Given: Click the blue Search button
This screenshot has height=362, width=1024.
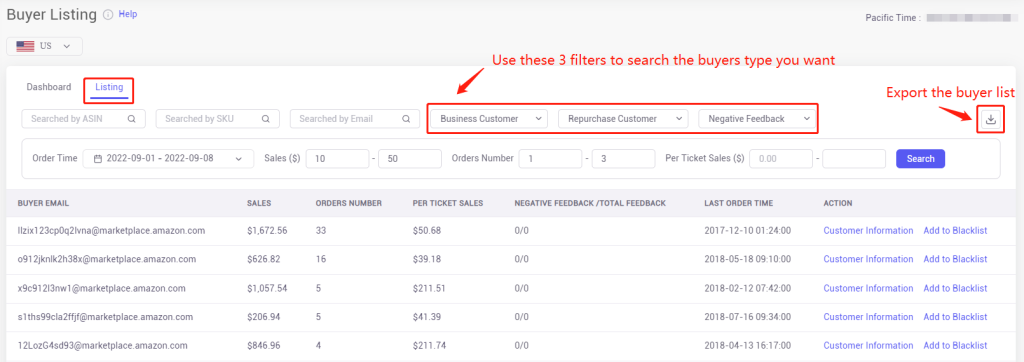Looking at the screenshot, I should point(920,159).
